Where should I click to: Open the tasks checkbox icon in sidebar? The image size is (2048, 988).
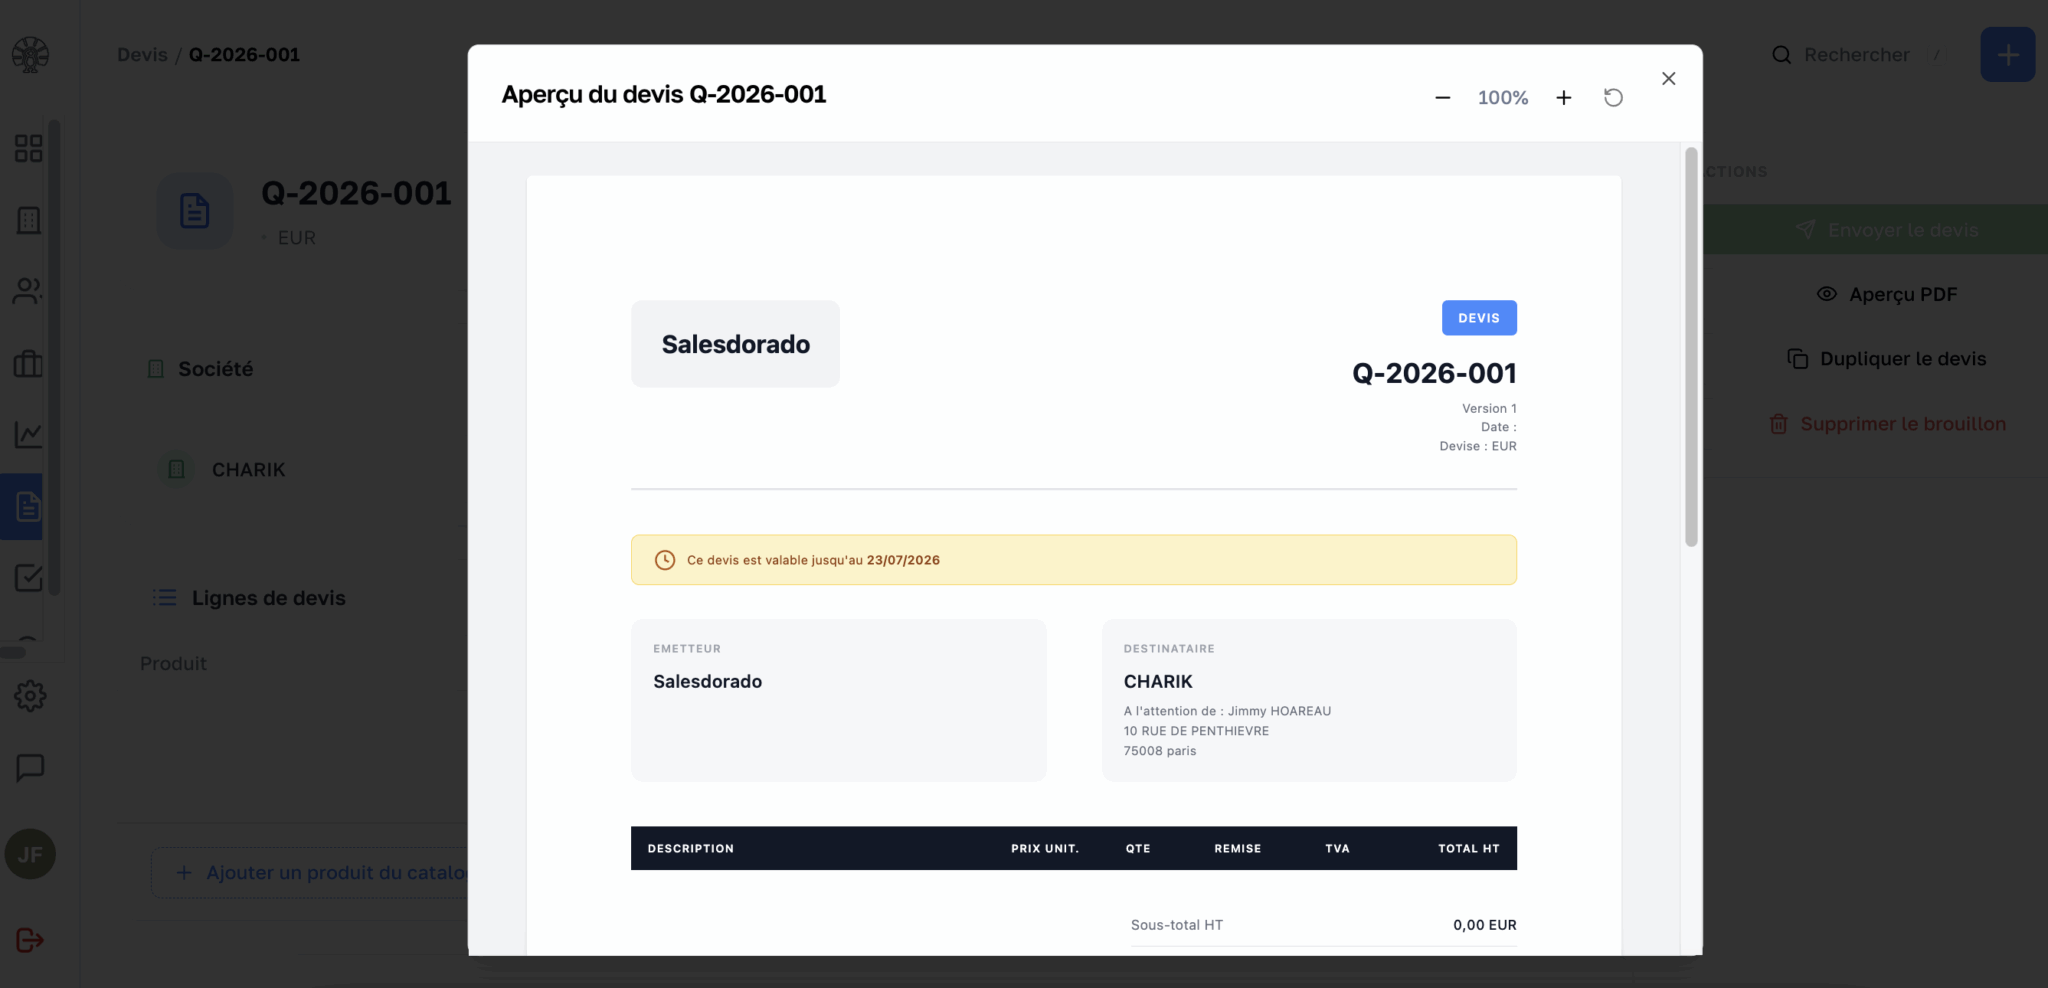click(x=28, y=578)
